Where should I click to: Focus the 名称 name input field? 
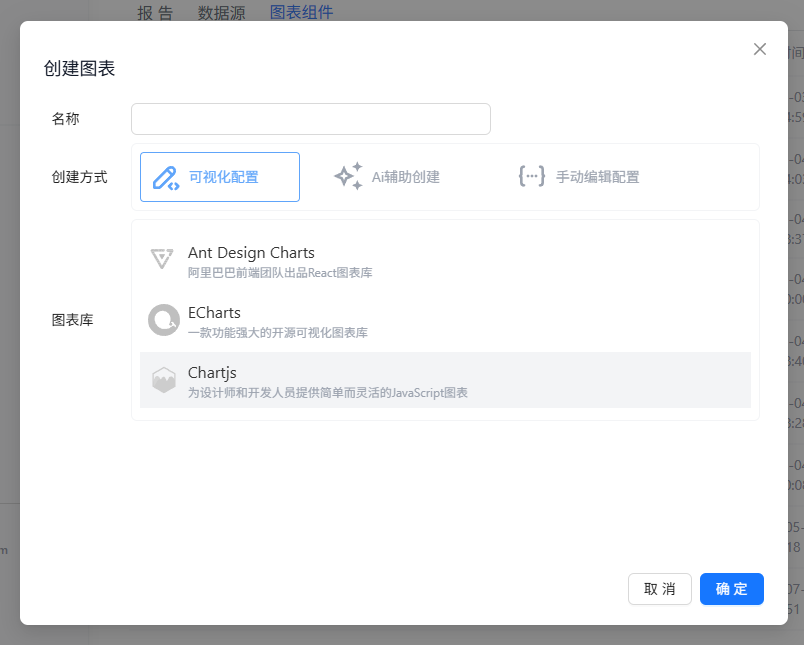click(x=311, y=119)
